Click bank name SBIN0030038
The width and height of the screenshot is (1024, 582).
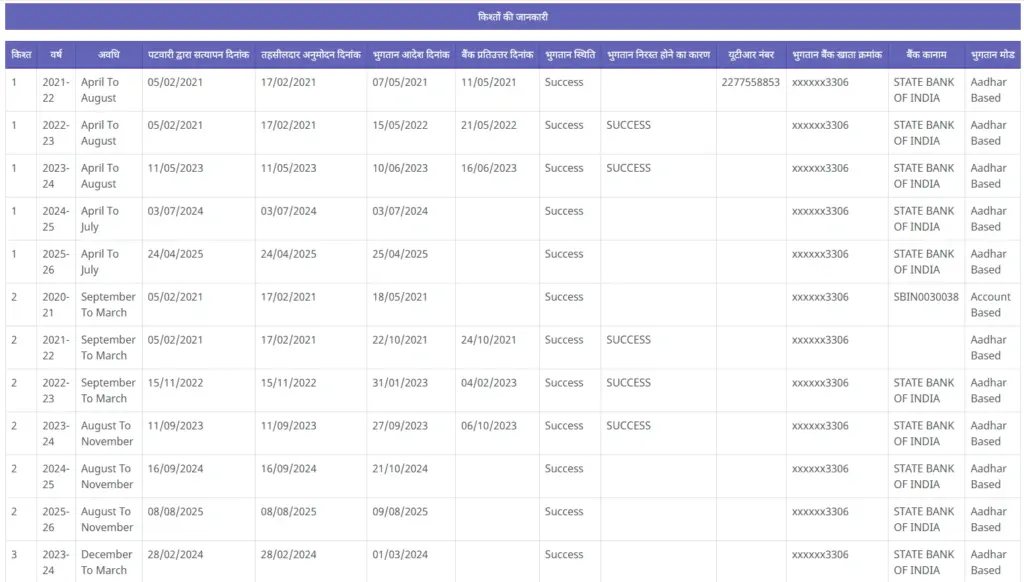[926, 297]
